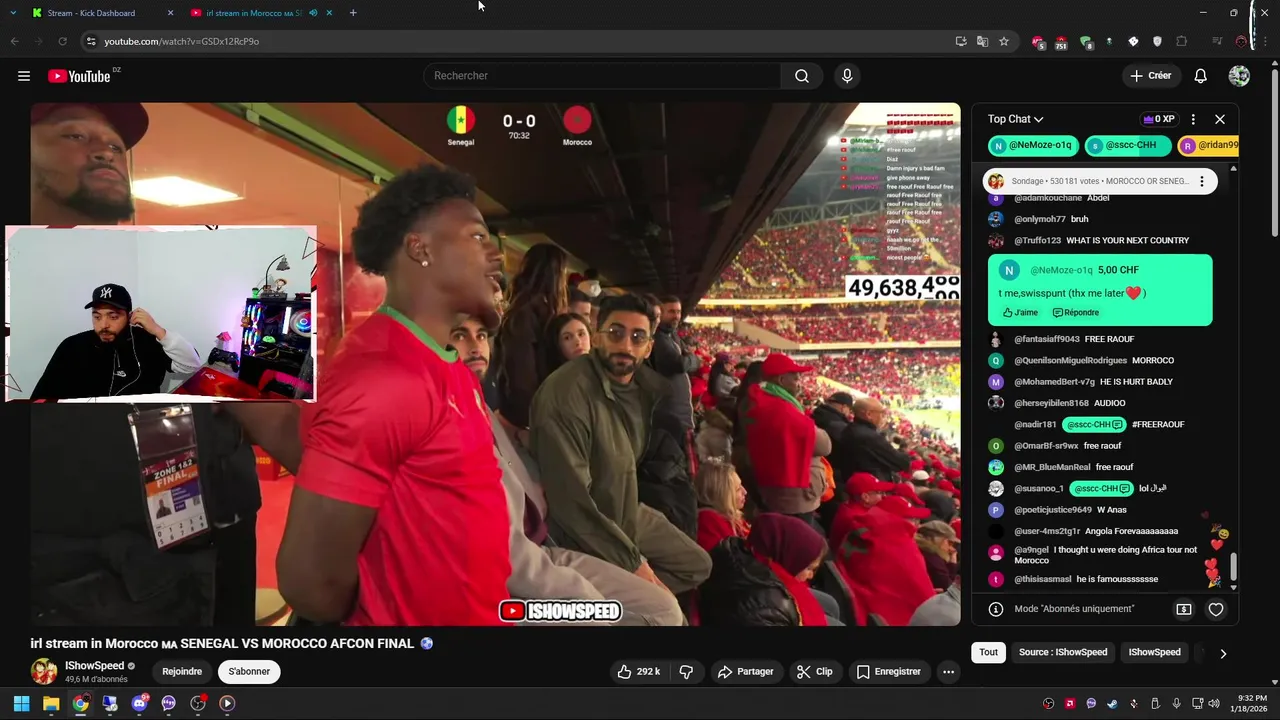Open the Créer create menu
The image size is (1280, 720).
[x=1150, y=76]
